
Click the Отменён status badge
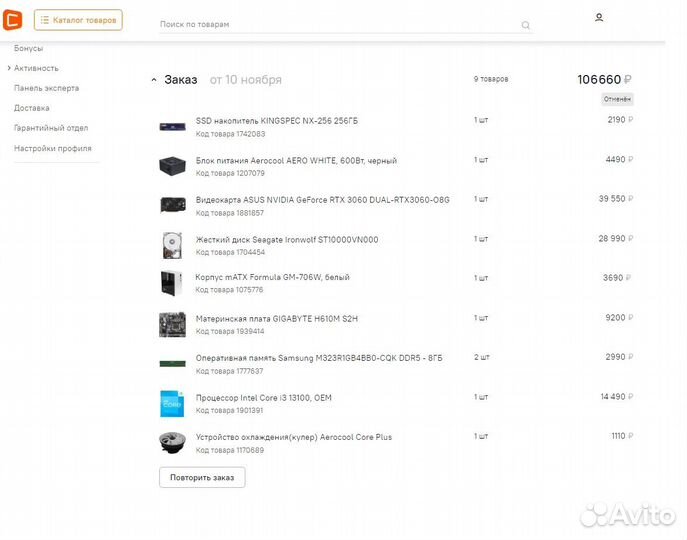coord(617,99)
